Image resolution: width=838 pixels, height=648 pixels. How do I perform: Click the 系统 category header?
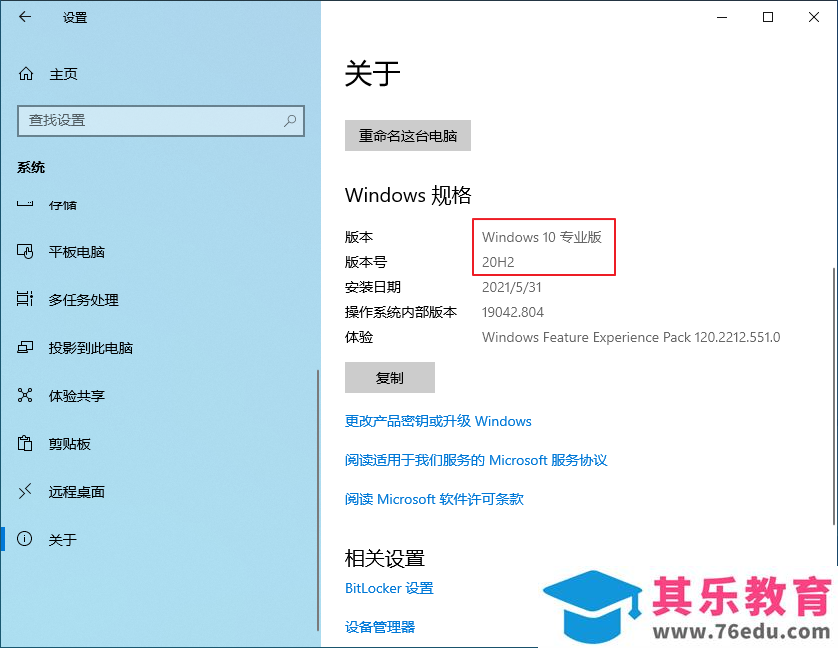tap(31, 167)
